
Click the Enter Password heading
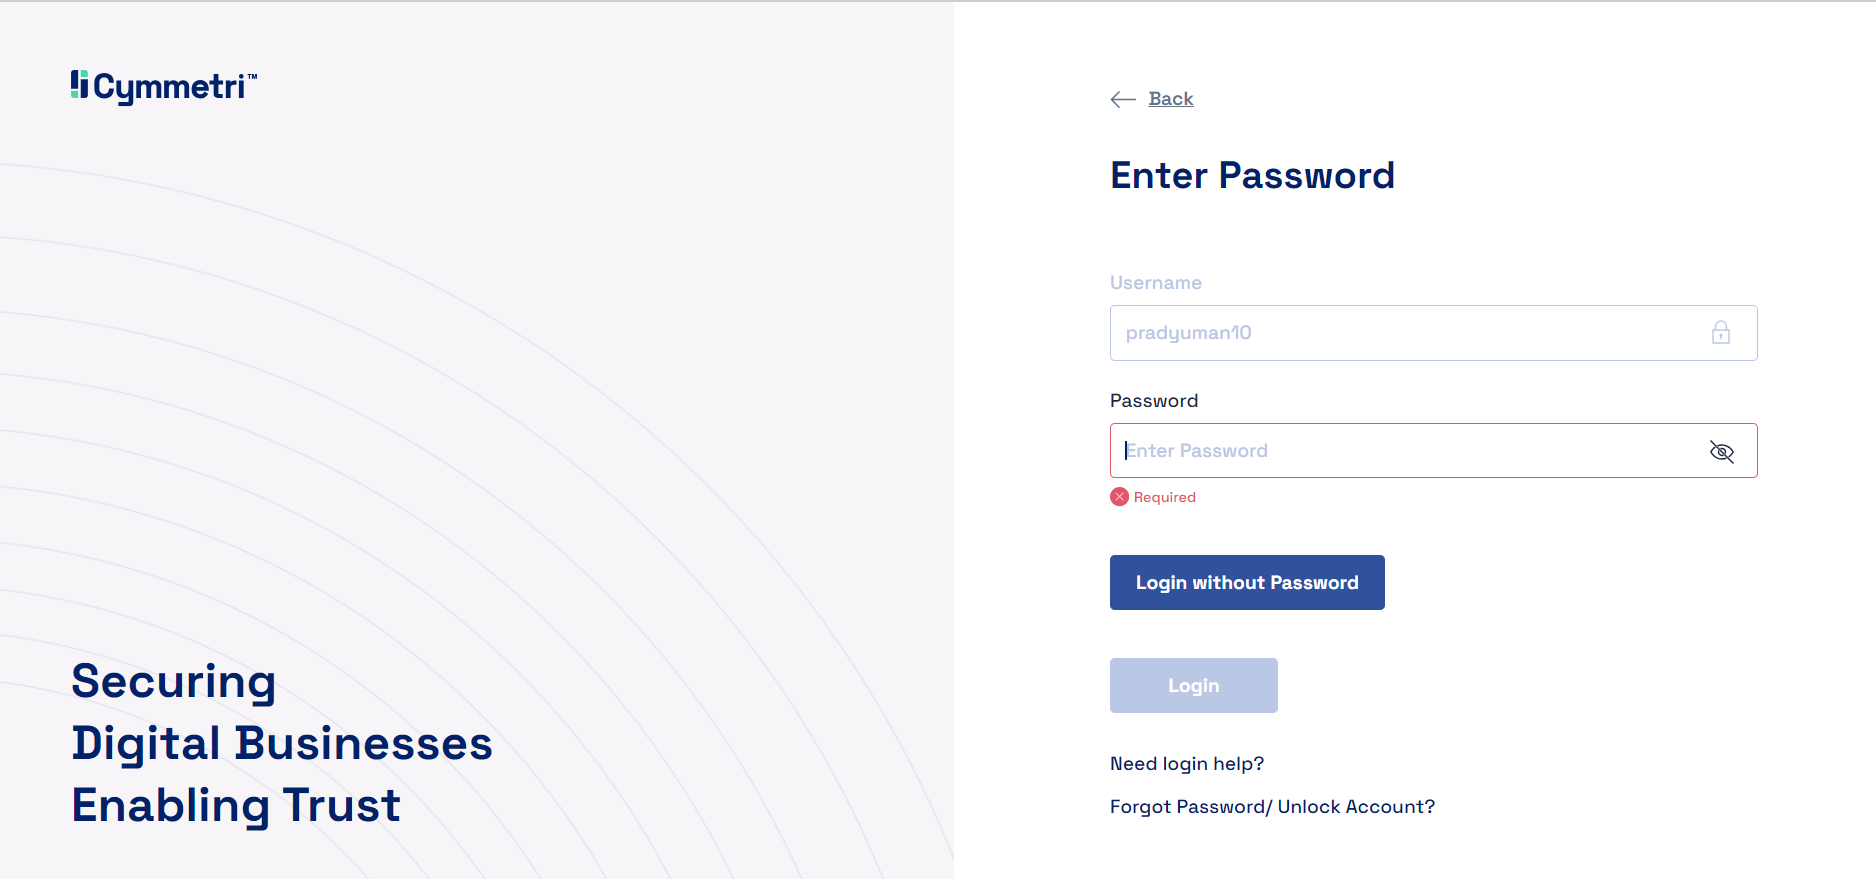[1252, 176]
